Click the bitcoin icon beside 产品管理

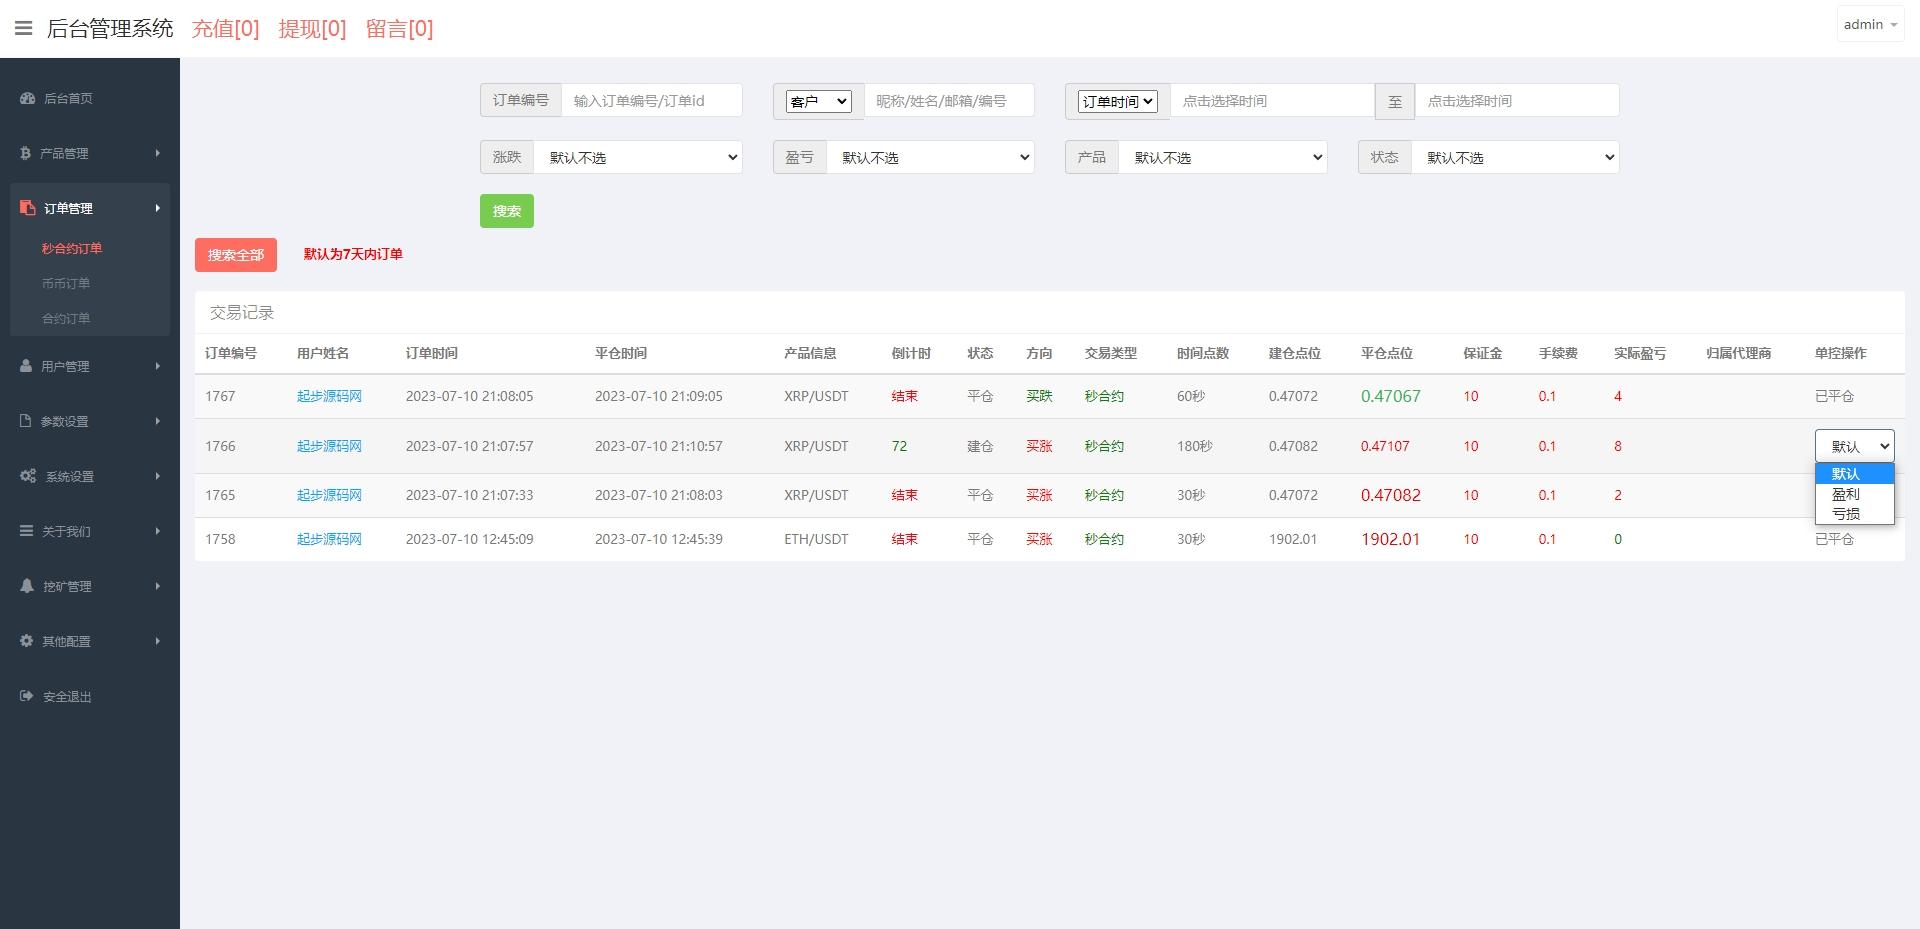26,153
